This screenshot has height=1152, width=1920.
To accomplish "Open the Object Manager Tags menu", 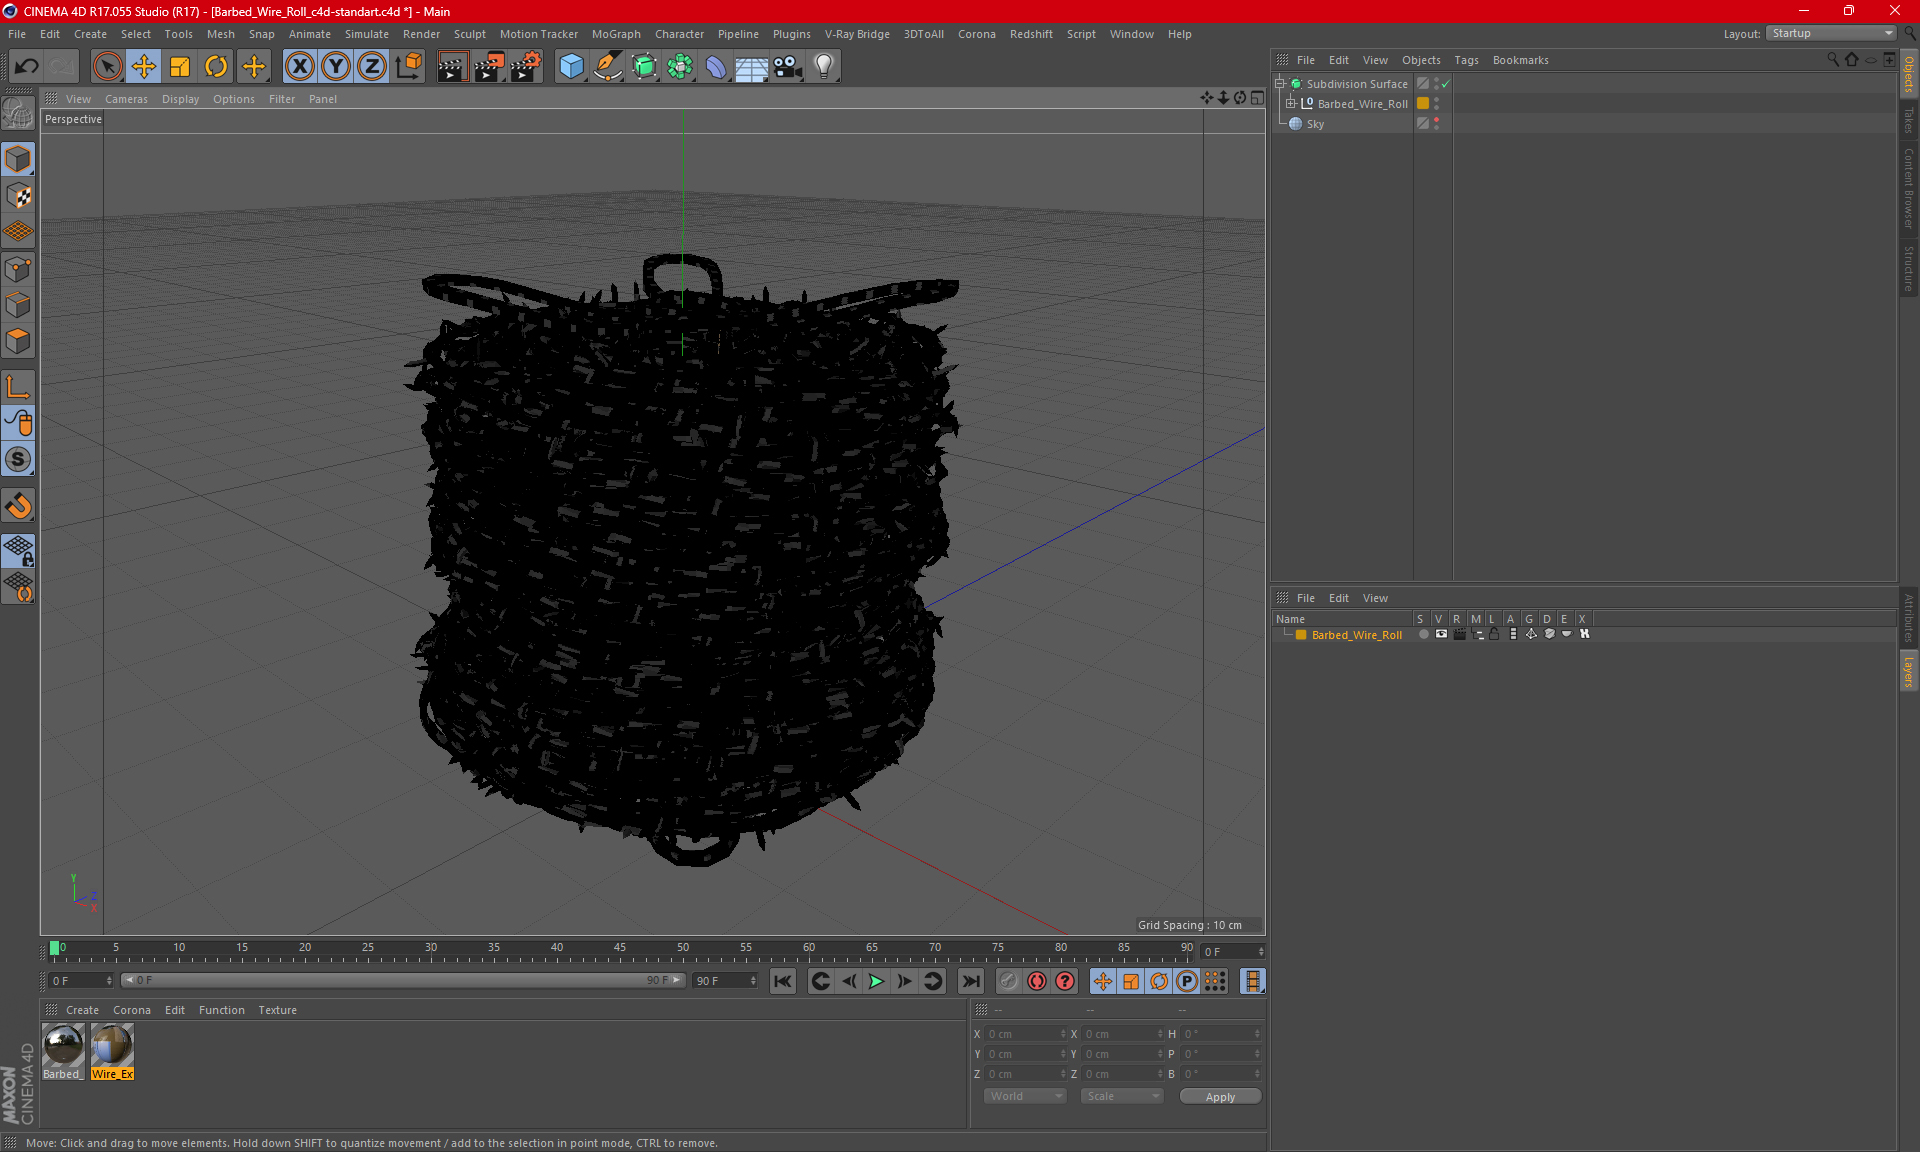I will click(x=1466, y=60).
